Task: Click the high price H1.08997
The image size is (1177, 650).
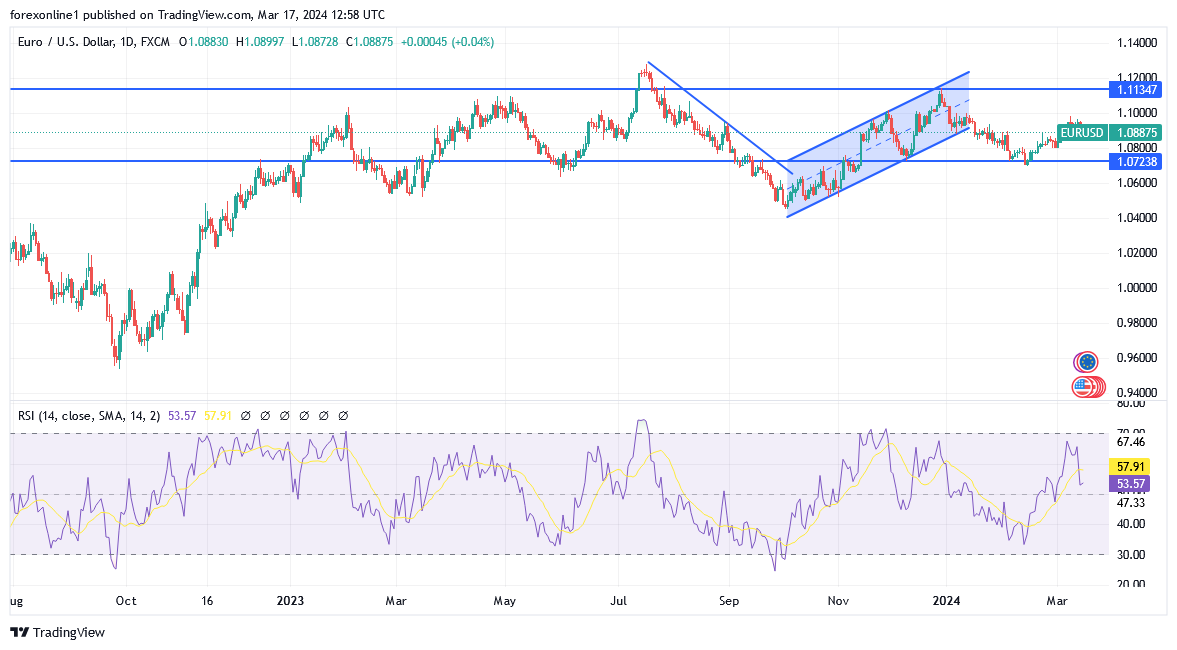Action: 260,42
